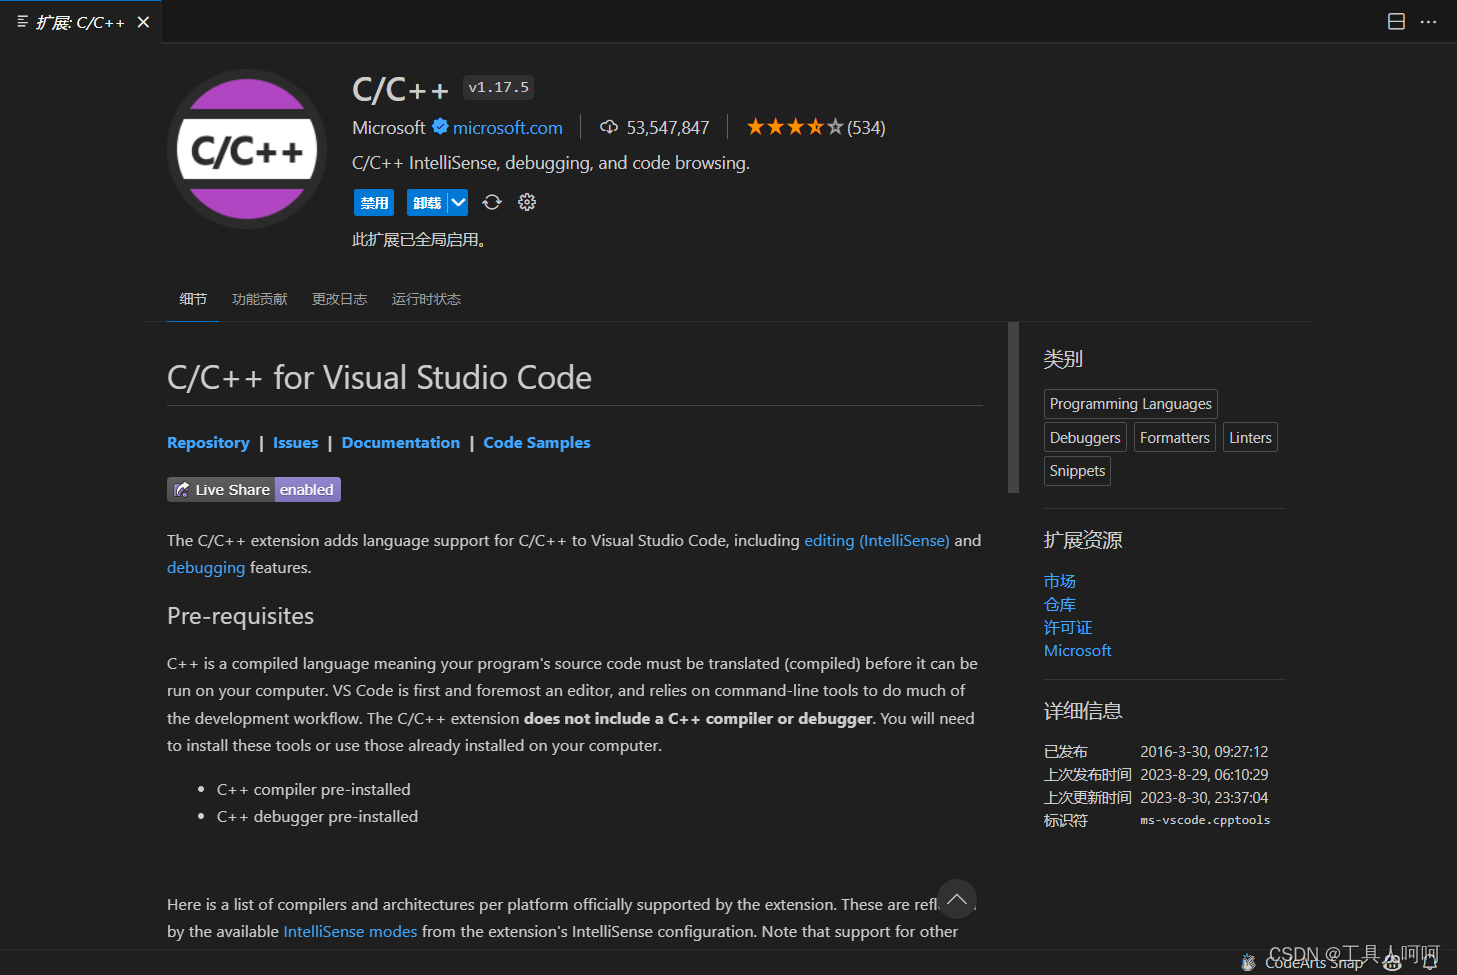Image resolution: width=1457 pixels, height=975 pixels.
Task: Select the Debuggers category tag
Action: click(1085, 437)
